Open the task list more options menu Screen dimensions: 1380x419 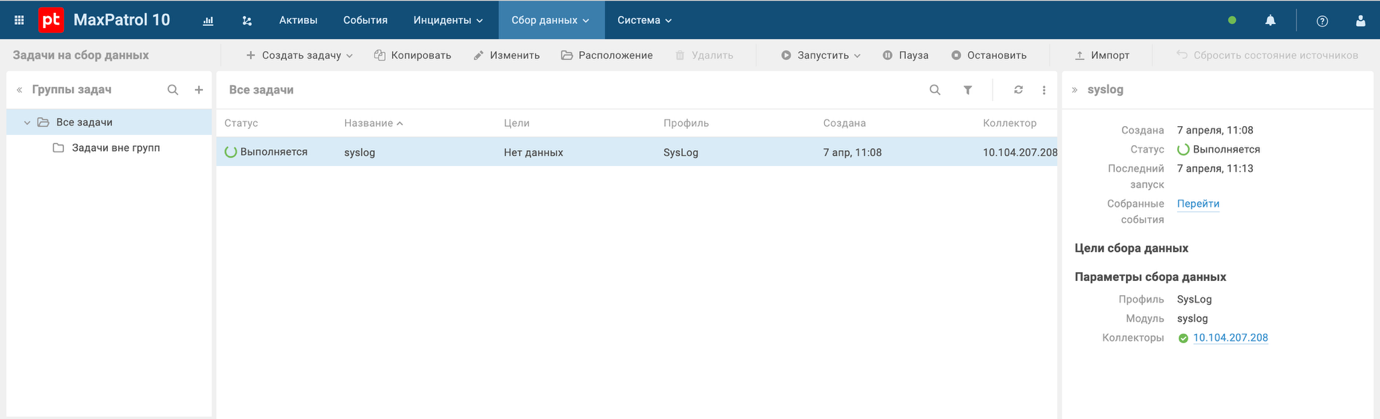coord(1044,90)
